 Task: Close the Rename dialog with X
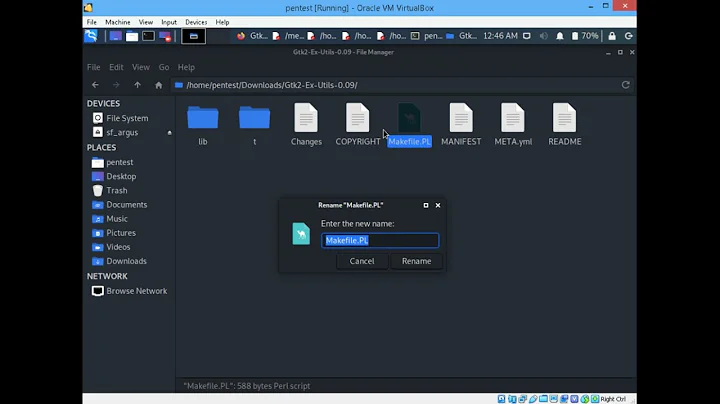438,205
